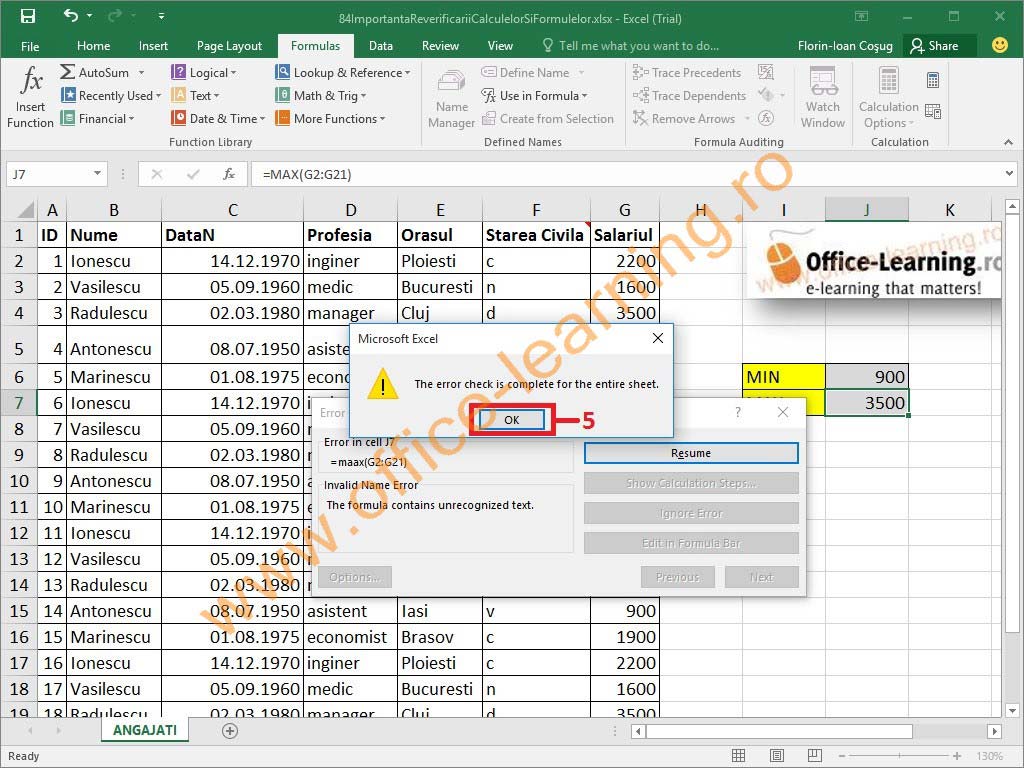
Task: Click OK in the Microsoft Excel dialog
Action: [511, 419]
